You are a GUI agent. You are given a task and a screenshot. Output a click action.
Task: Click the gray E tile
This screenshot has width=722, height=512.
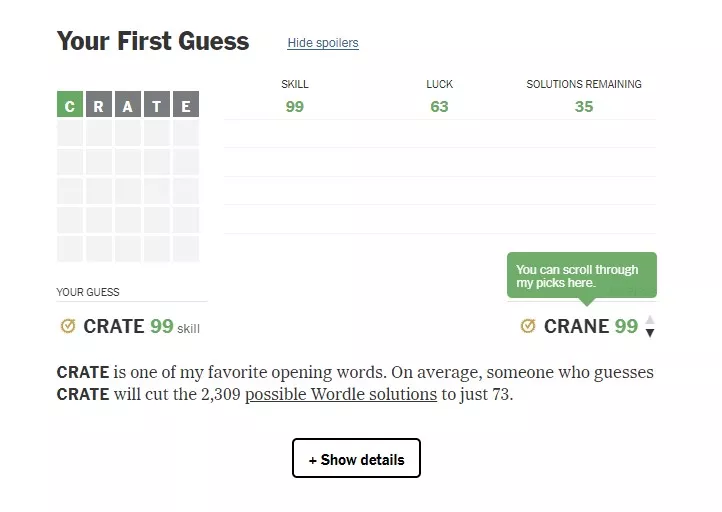tap(186, 105)
